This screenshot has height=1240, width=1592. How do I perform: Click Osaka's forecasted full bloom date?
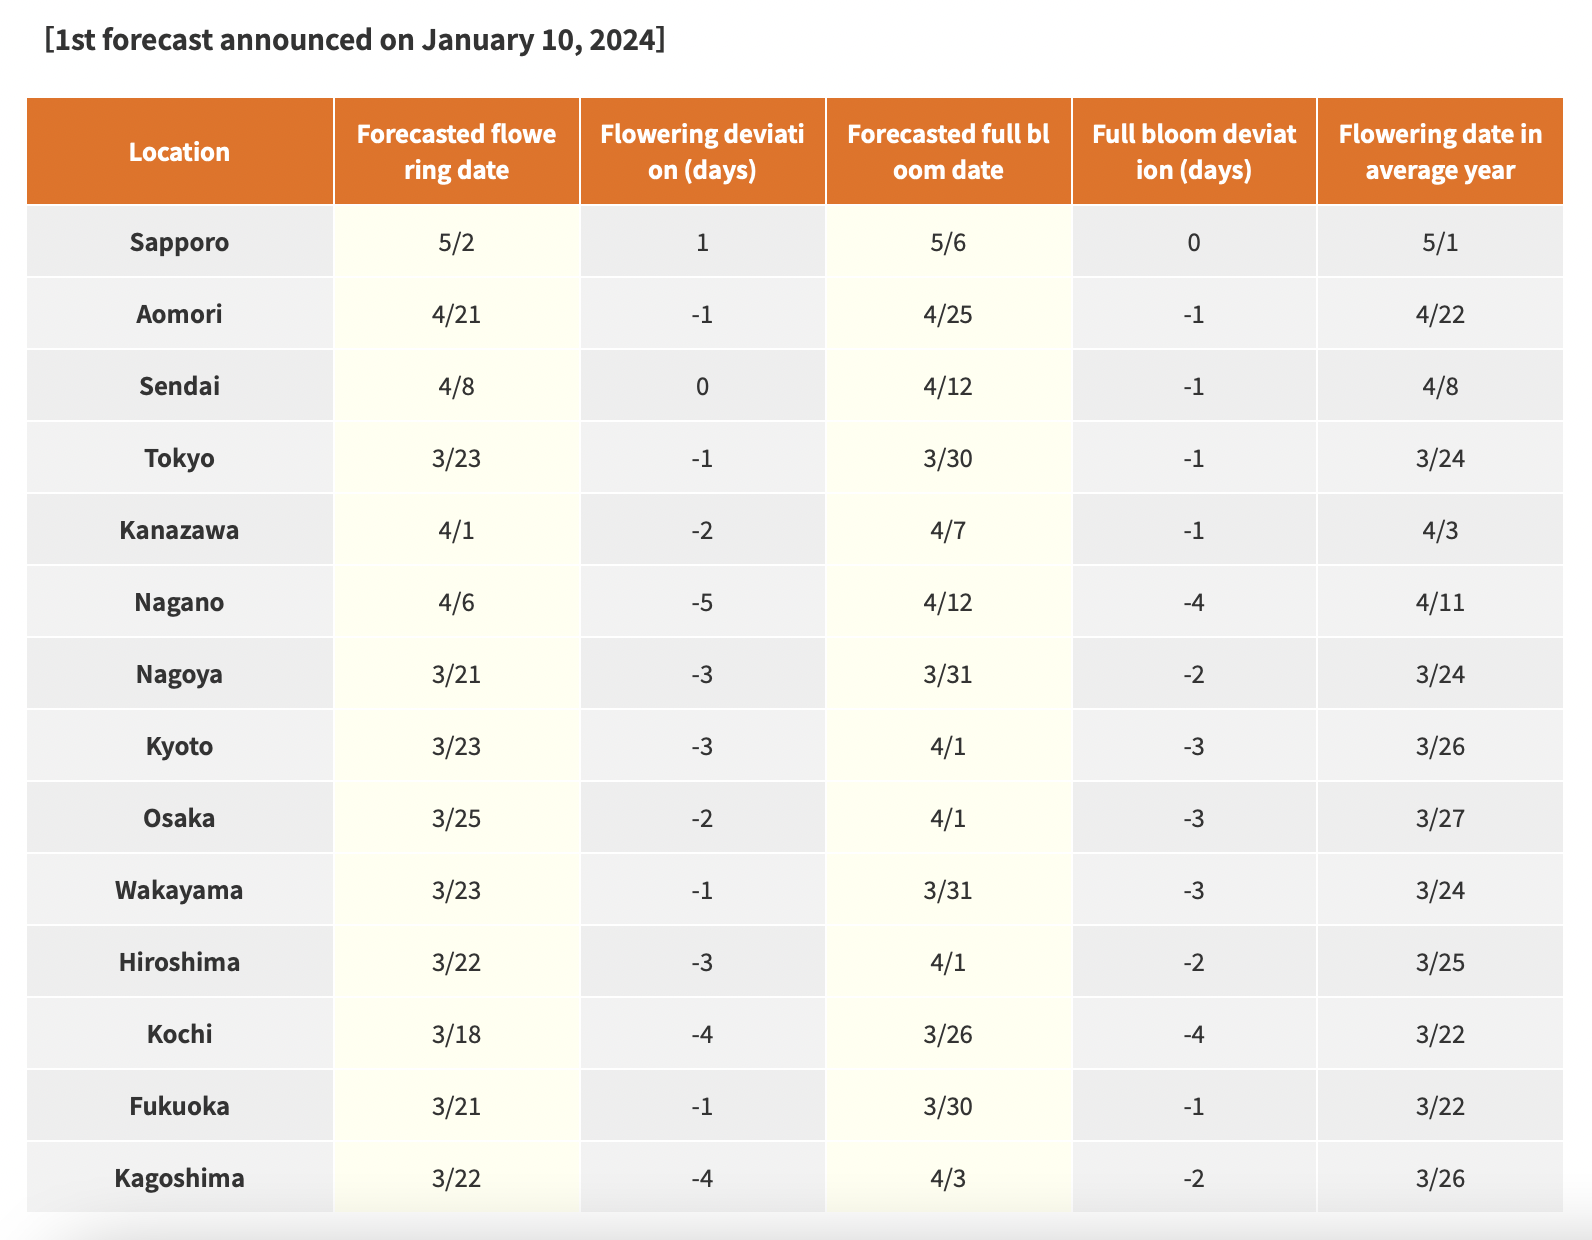948,818
